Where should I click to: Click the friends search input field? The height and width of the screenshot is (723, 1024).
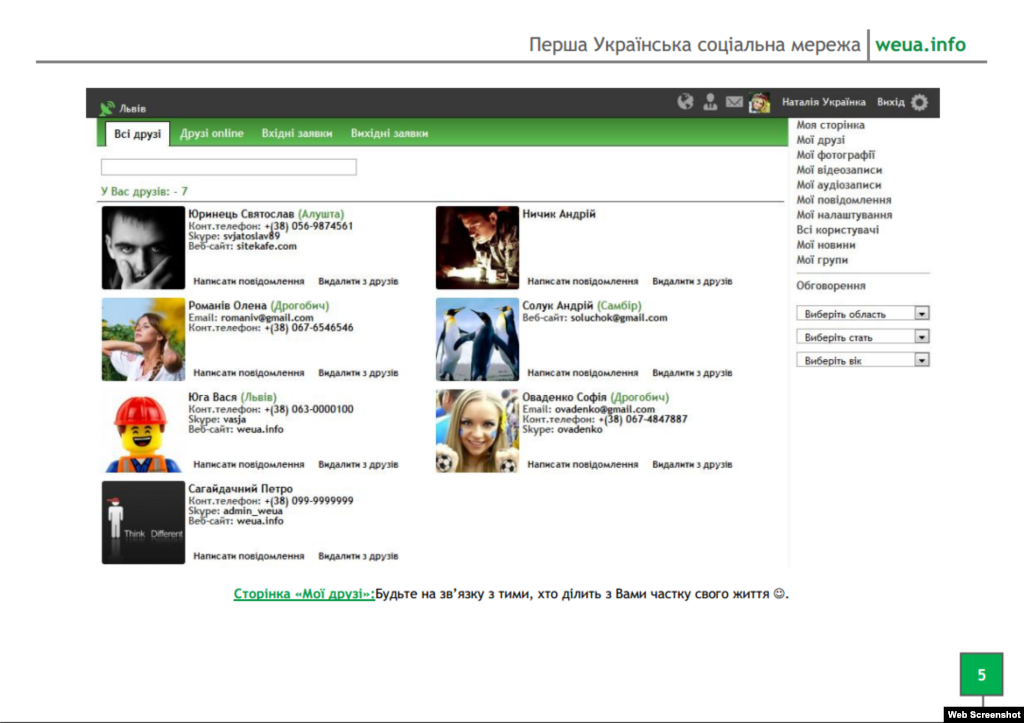[x=228, y=167]
